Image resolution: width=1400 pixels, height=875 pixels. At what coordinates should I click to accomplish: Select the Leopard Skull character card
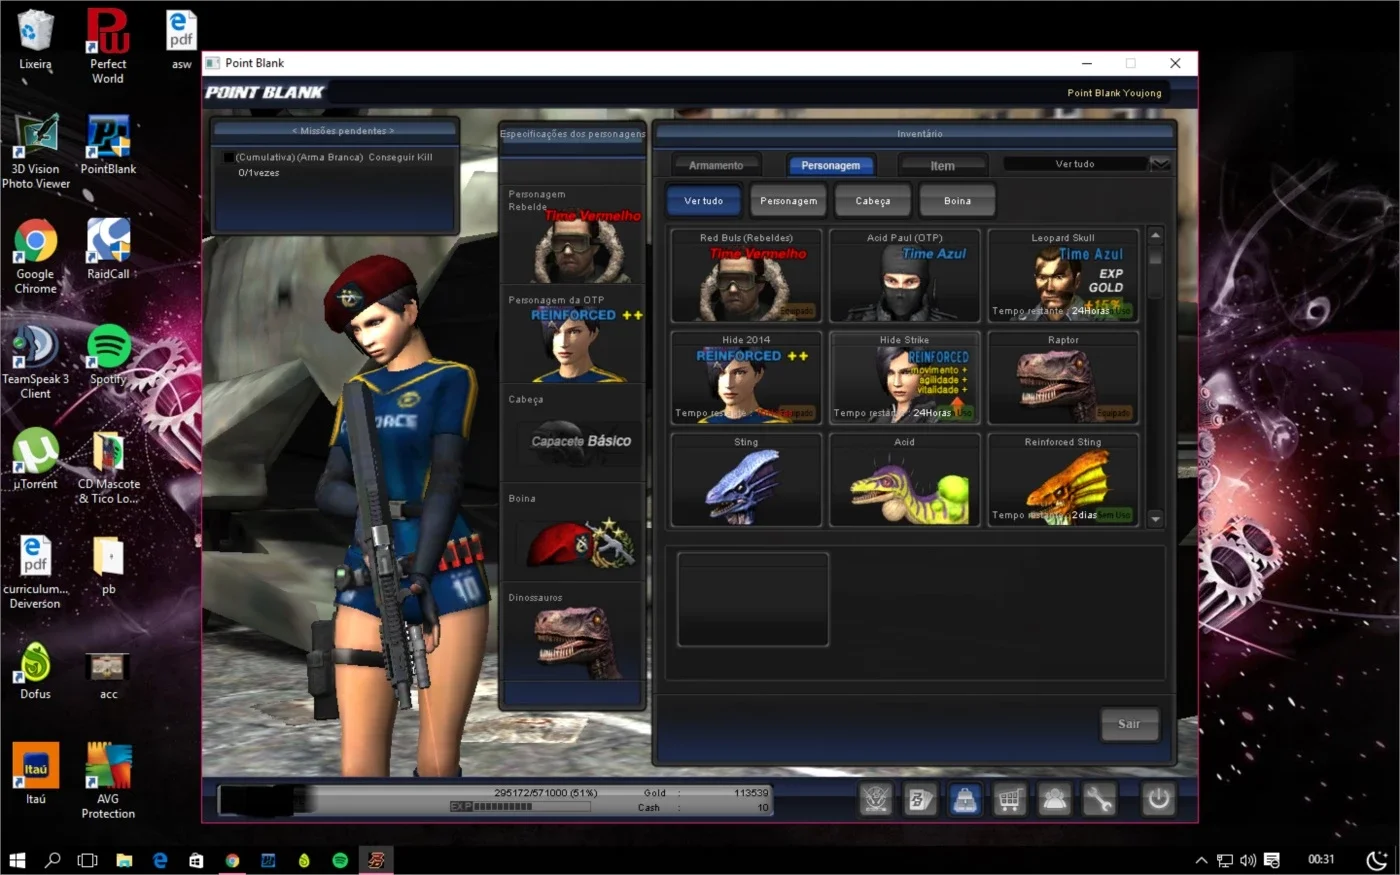(1063, 275)
